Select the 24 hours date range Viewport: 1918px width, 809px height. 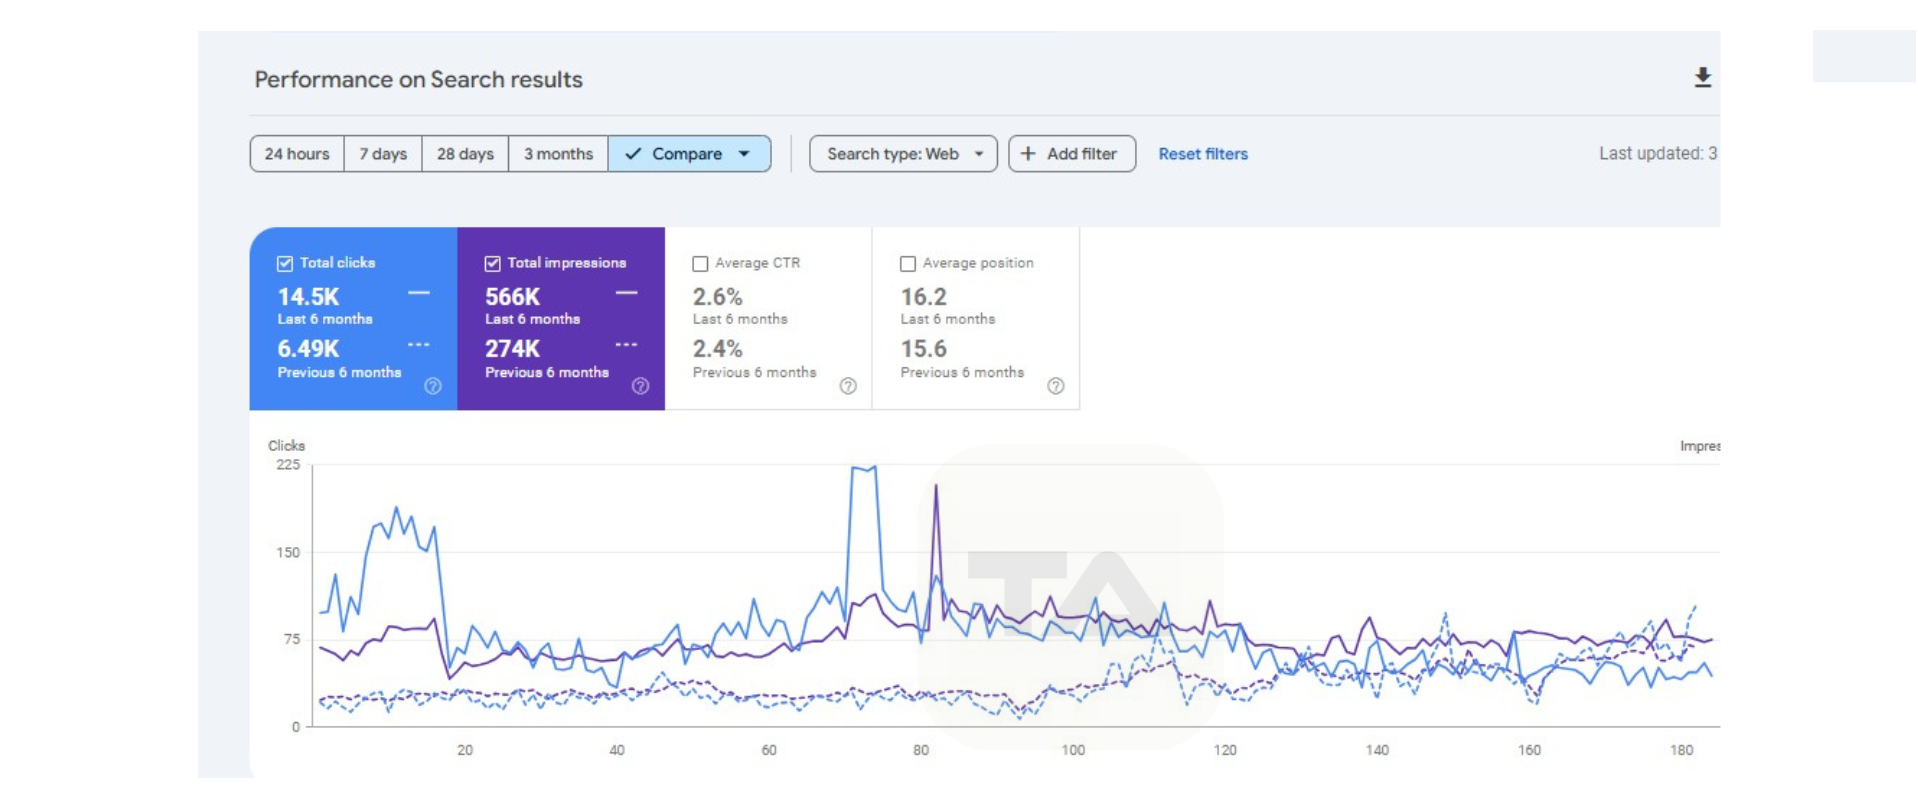tap(297, 154)
